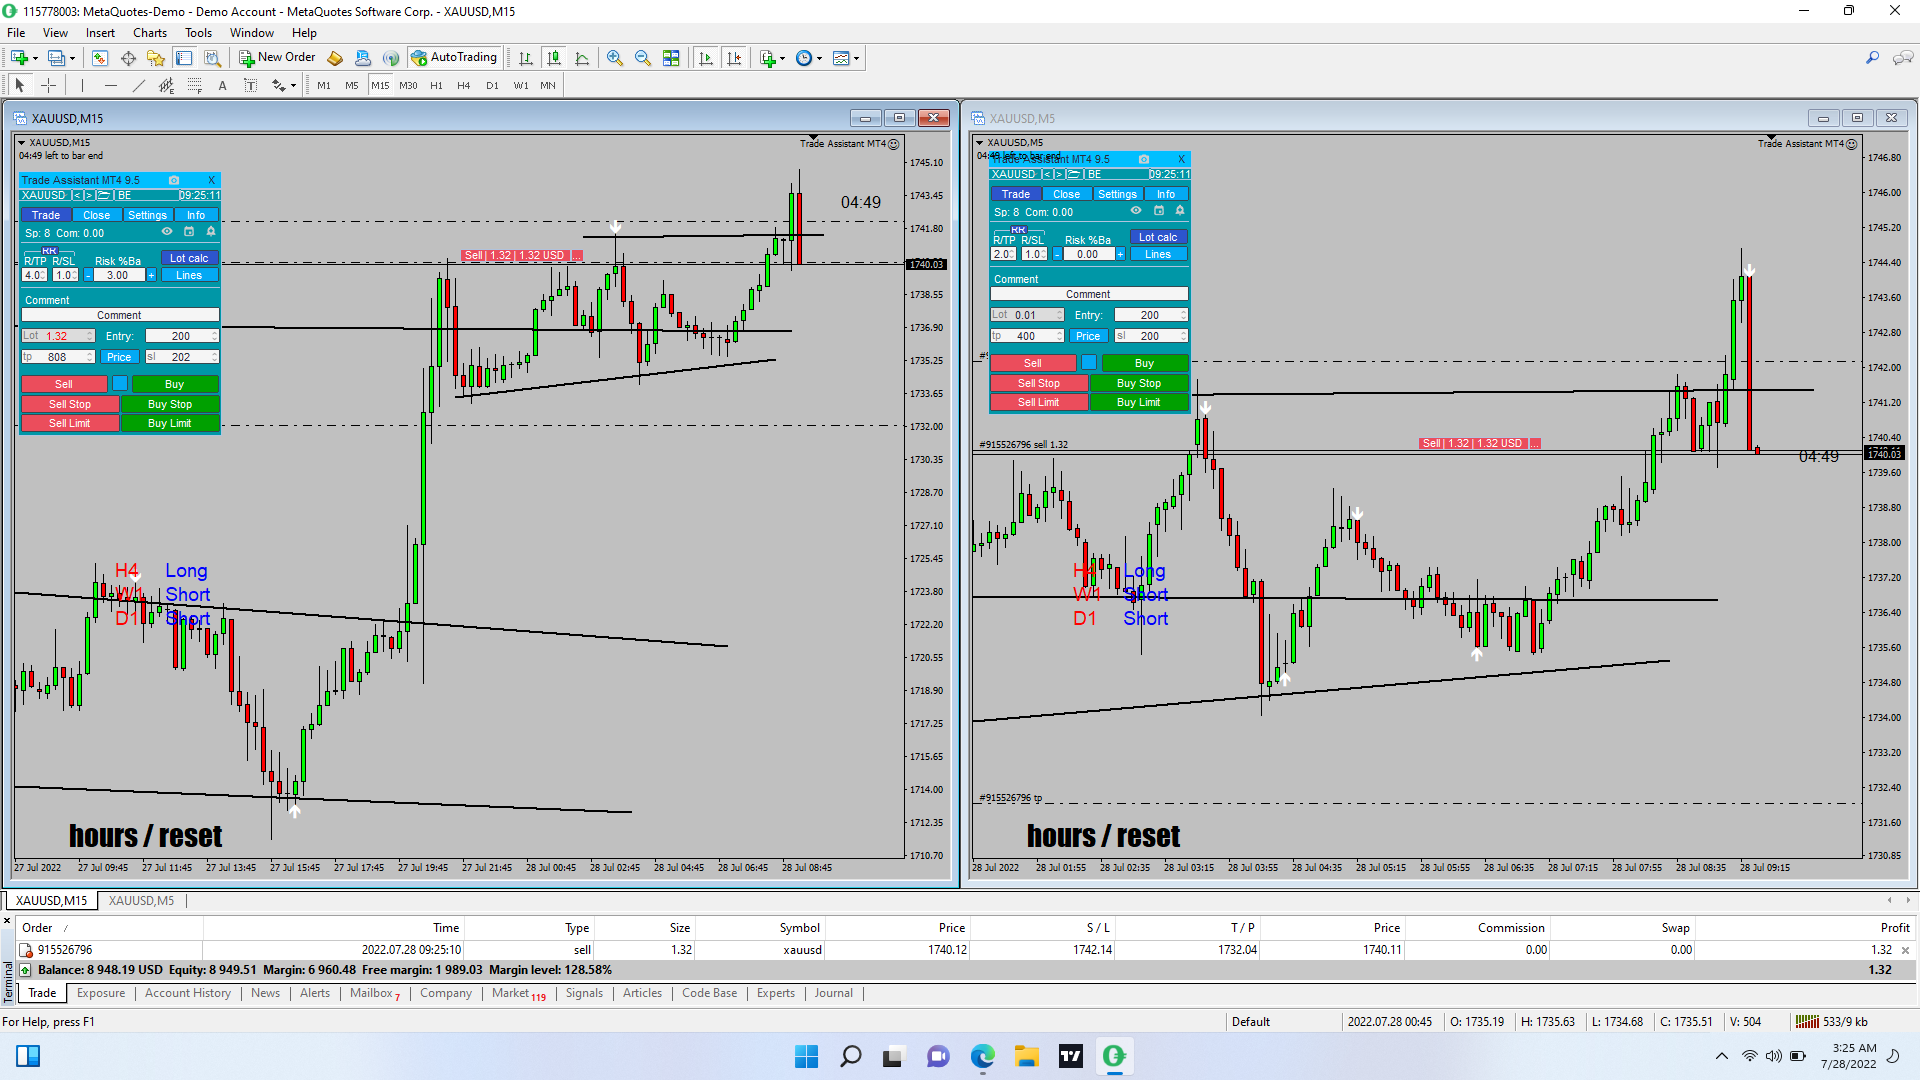Open the Tile Windows layout icon
The height and width of the screenshot is (1080, 1920).
point(671,58)
